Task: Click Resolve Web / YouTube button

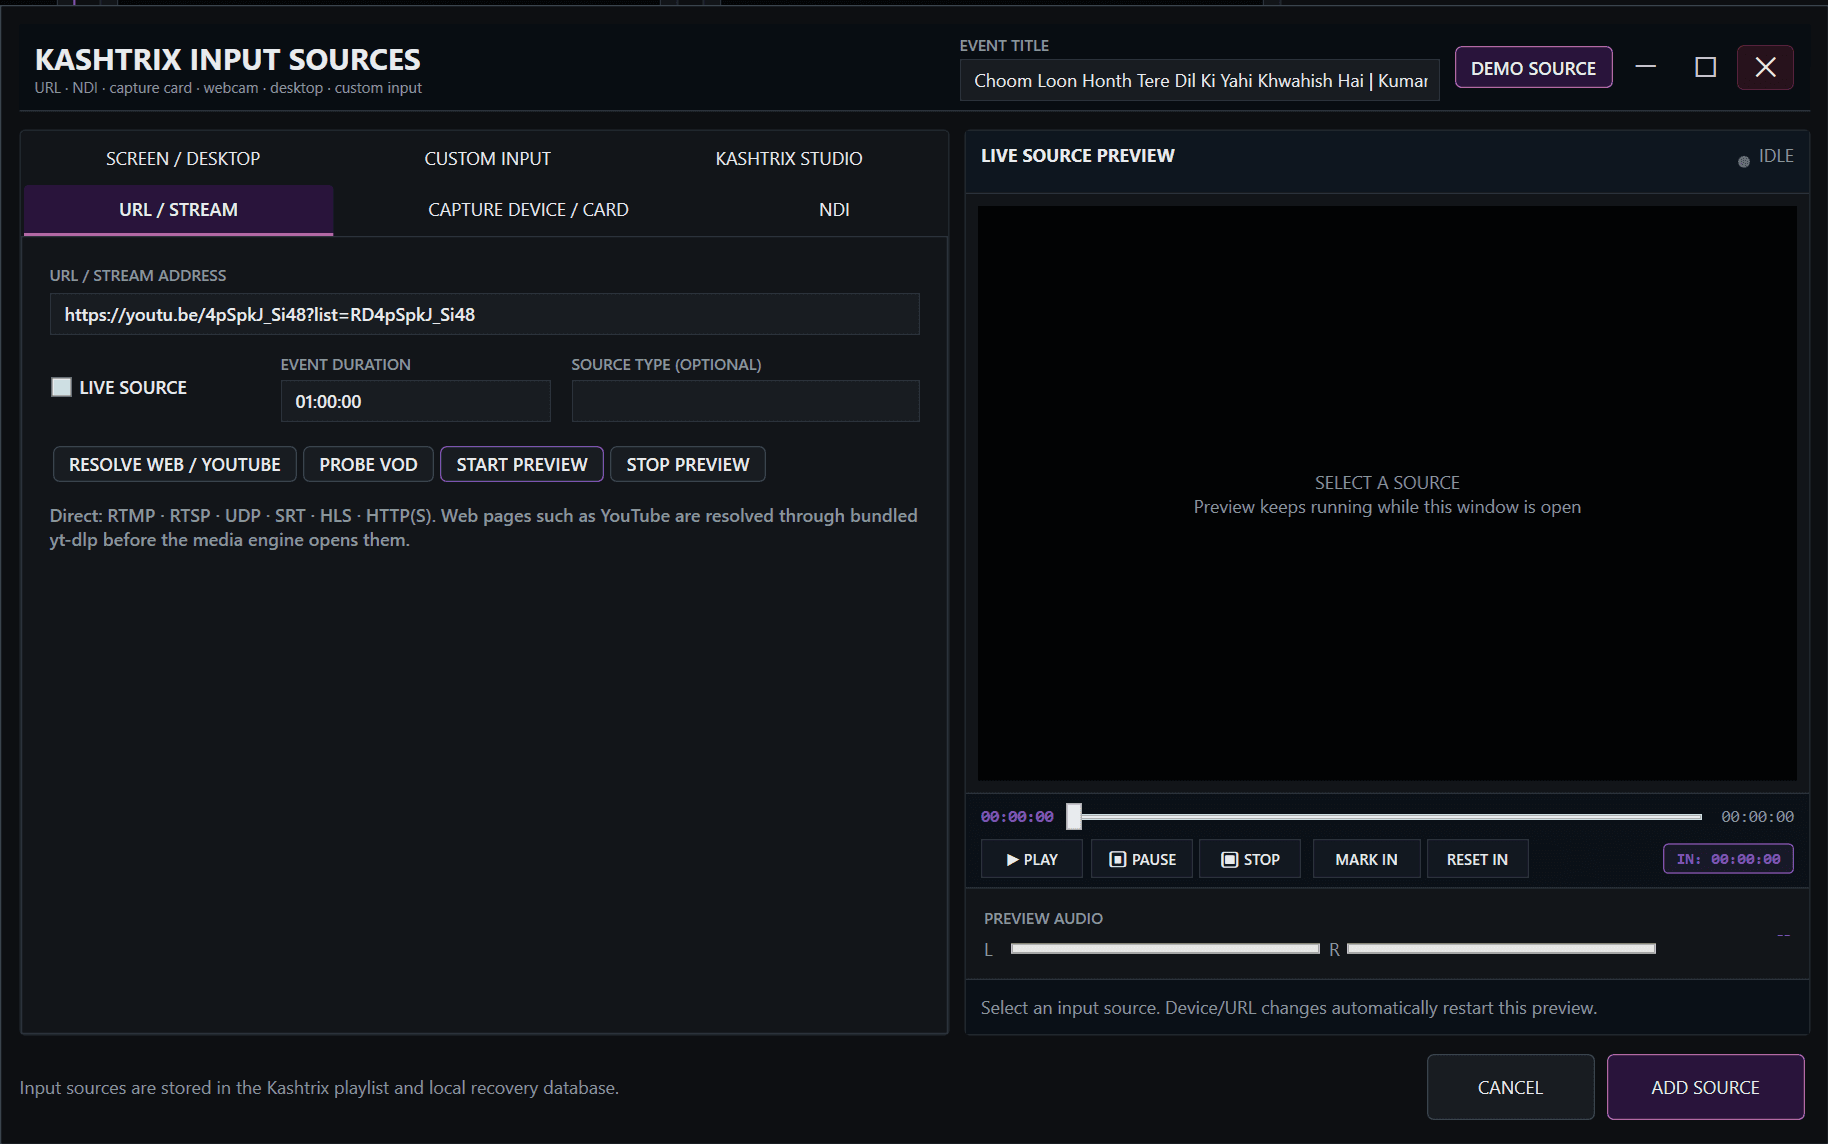Action: [174, 464]
